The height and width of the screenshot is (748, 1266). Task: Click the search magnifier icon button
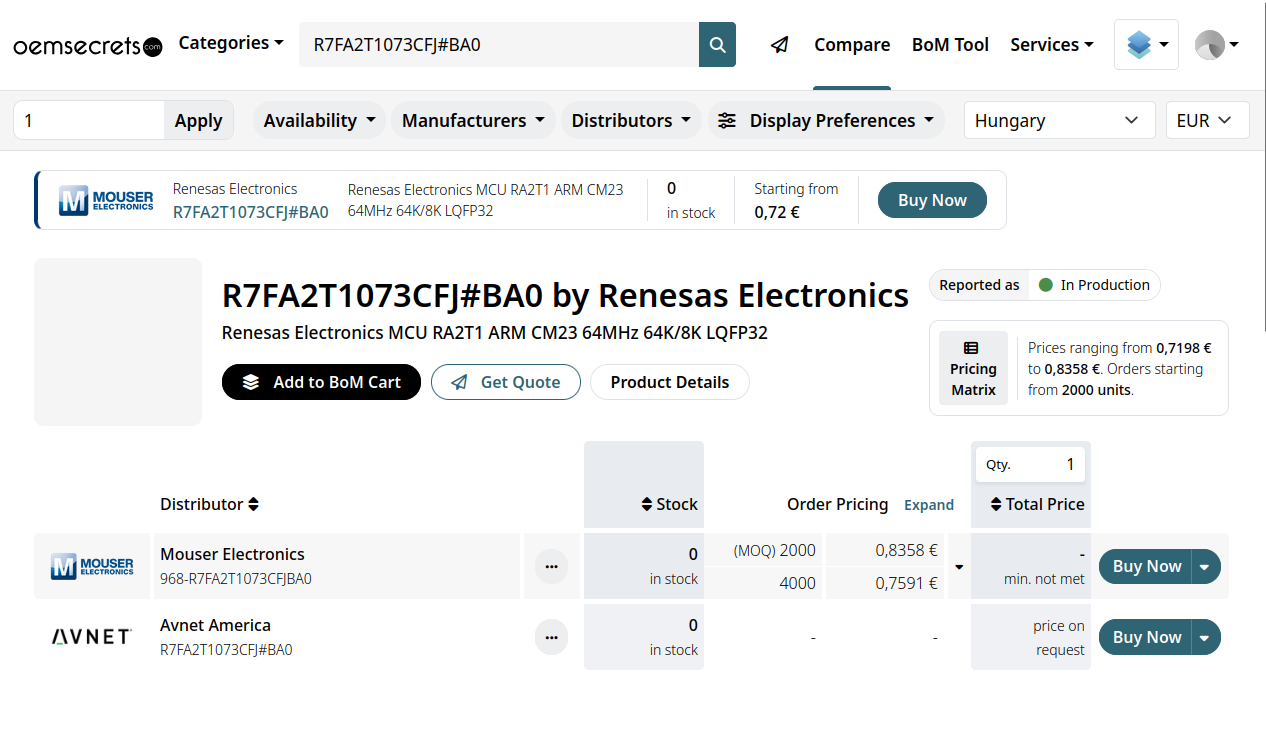point(717,45)
